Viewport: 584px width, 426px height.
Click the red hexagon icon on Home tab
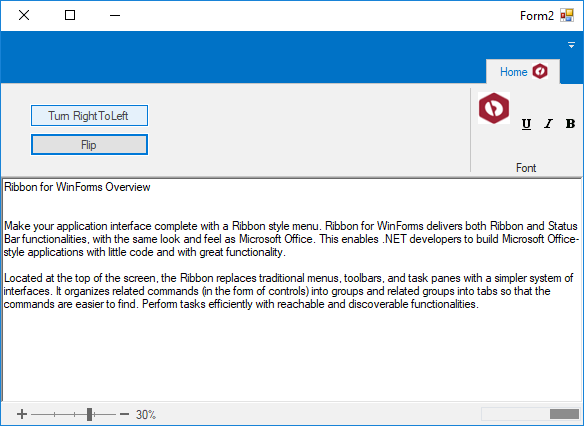coord(540,71)
